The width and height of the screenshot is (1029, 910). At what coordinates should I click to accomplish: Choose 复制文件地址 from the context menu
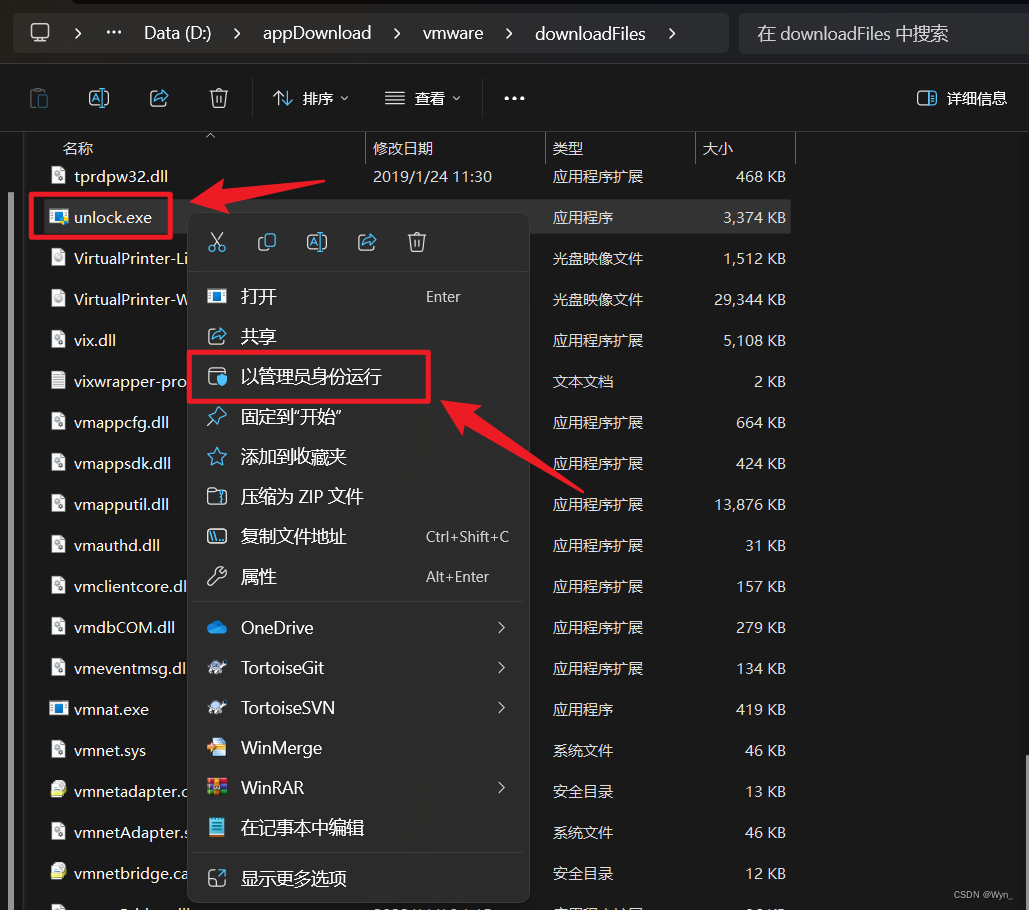click(x=358, y=537)
